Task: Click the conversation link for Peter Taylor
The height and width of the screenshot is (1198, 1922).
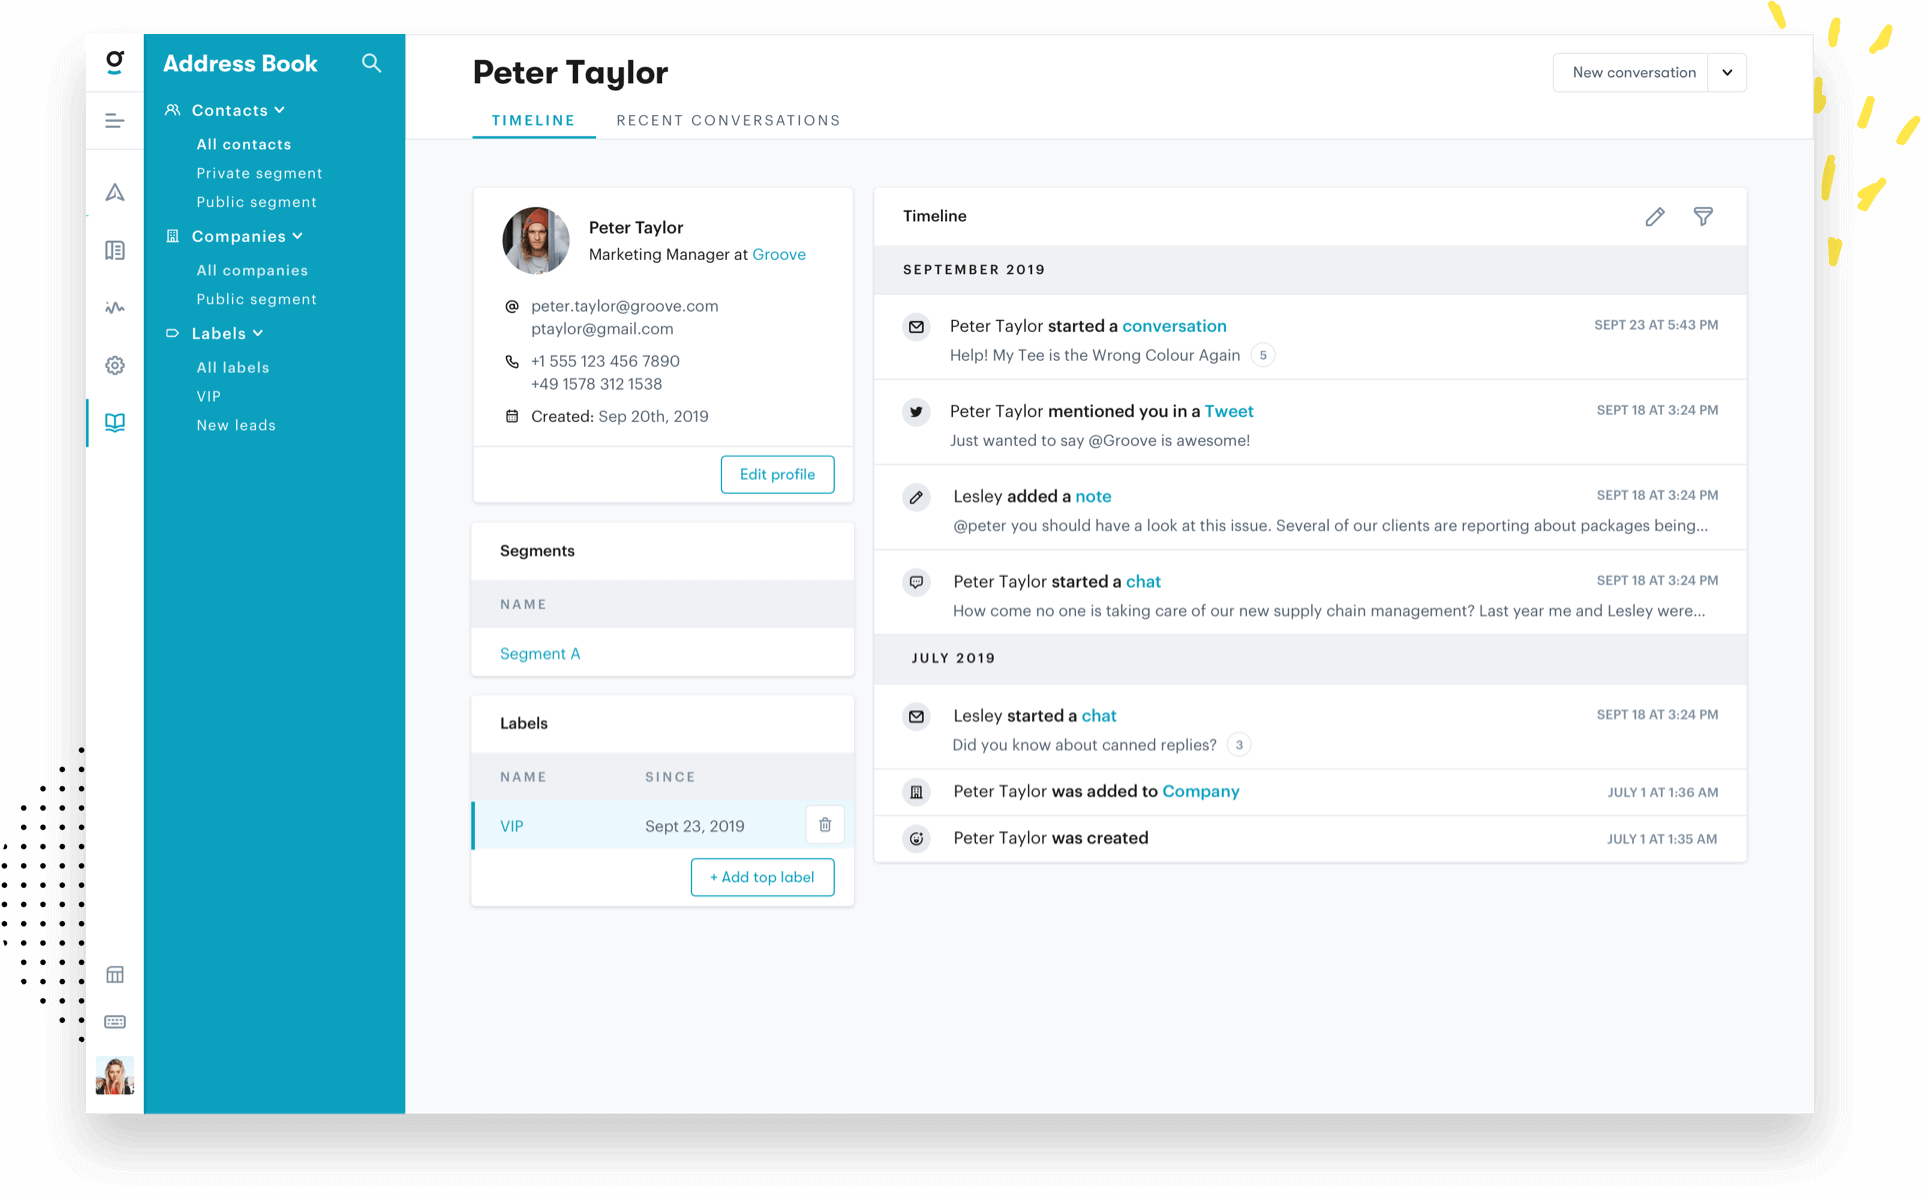Action: tap(1174, 324)
